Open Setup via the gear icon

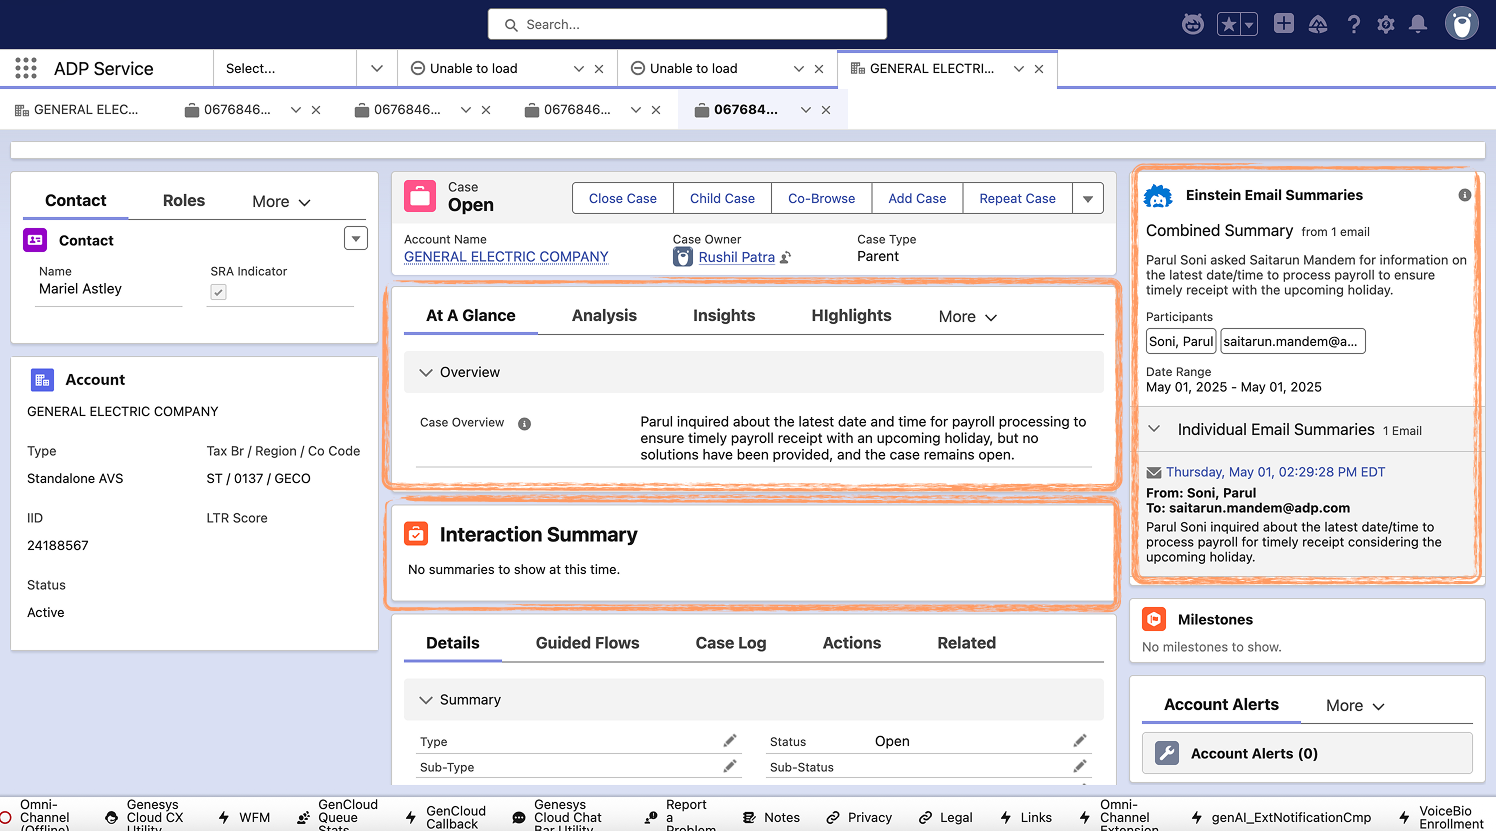1386,23
